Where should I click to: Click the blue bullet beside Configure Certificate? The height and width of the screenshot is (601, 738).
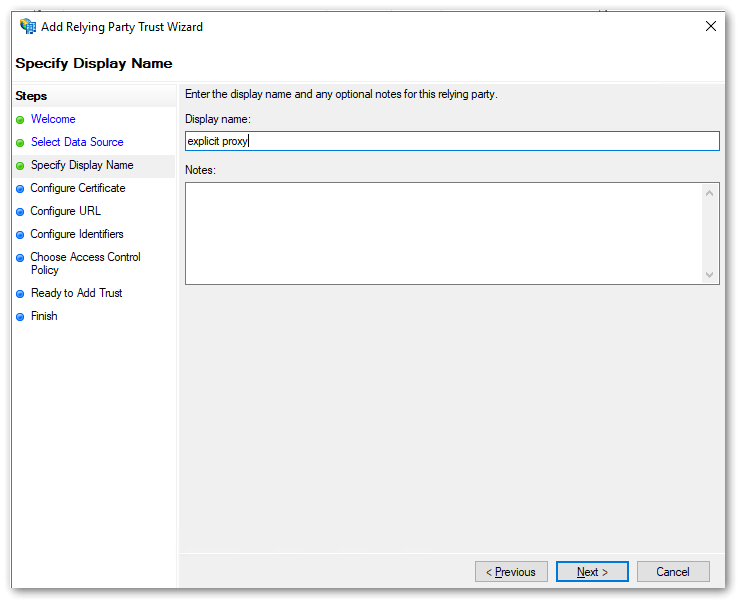click(20, 189)
